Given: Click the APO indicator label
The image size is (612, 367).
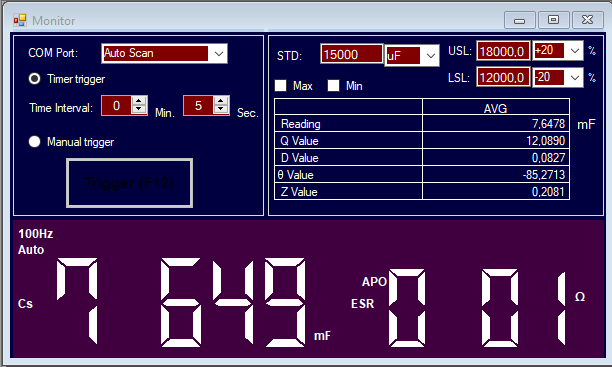Looking at the screenshot, I should tap(374, 281).
